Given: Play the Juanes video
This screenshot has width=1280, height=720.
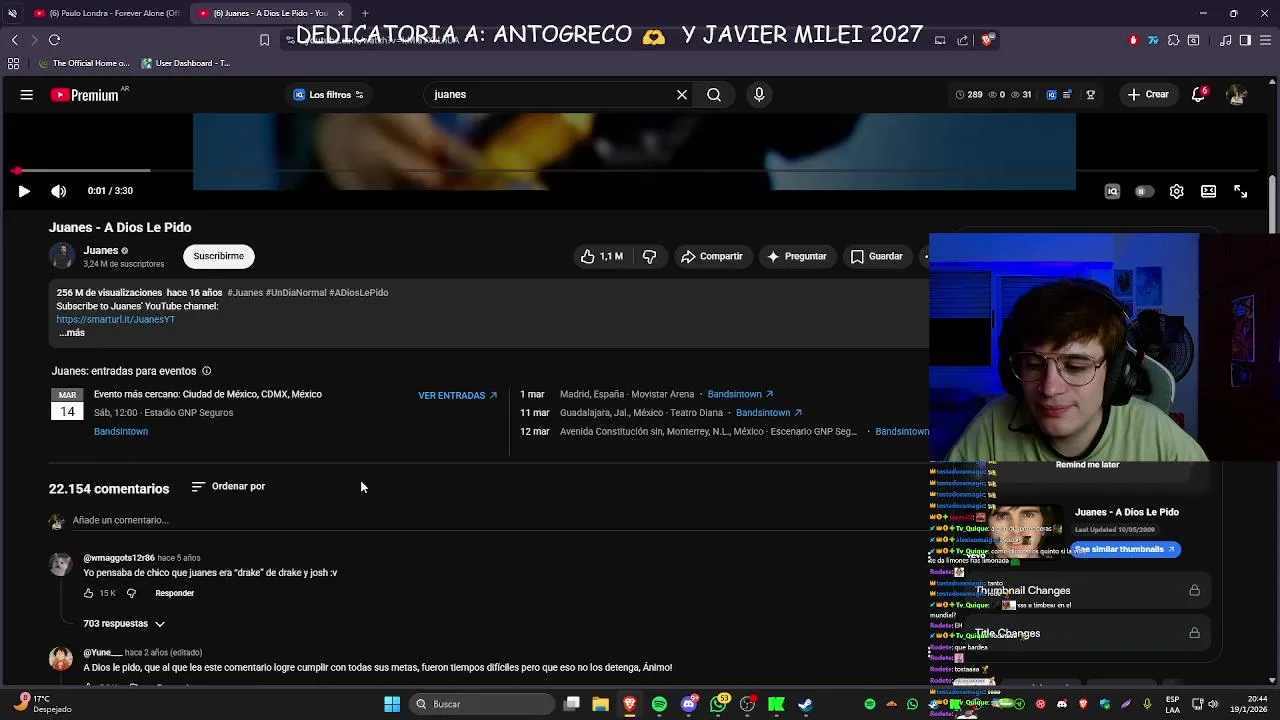Looking at the screenshot, I should (24, 191).
